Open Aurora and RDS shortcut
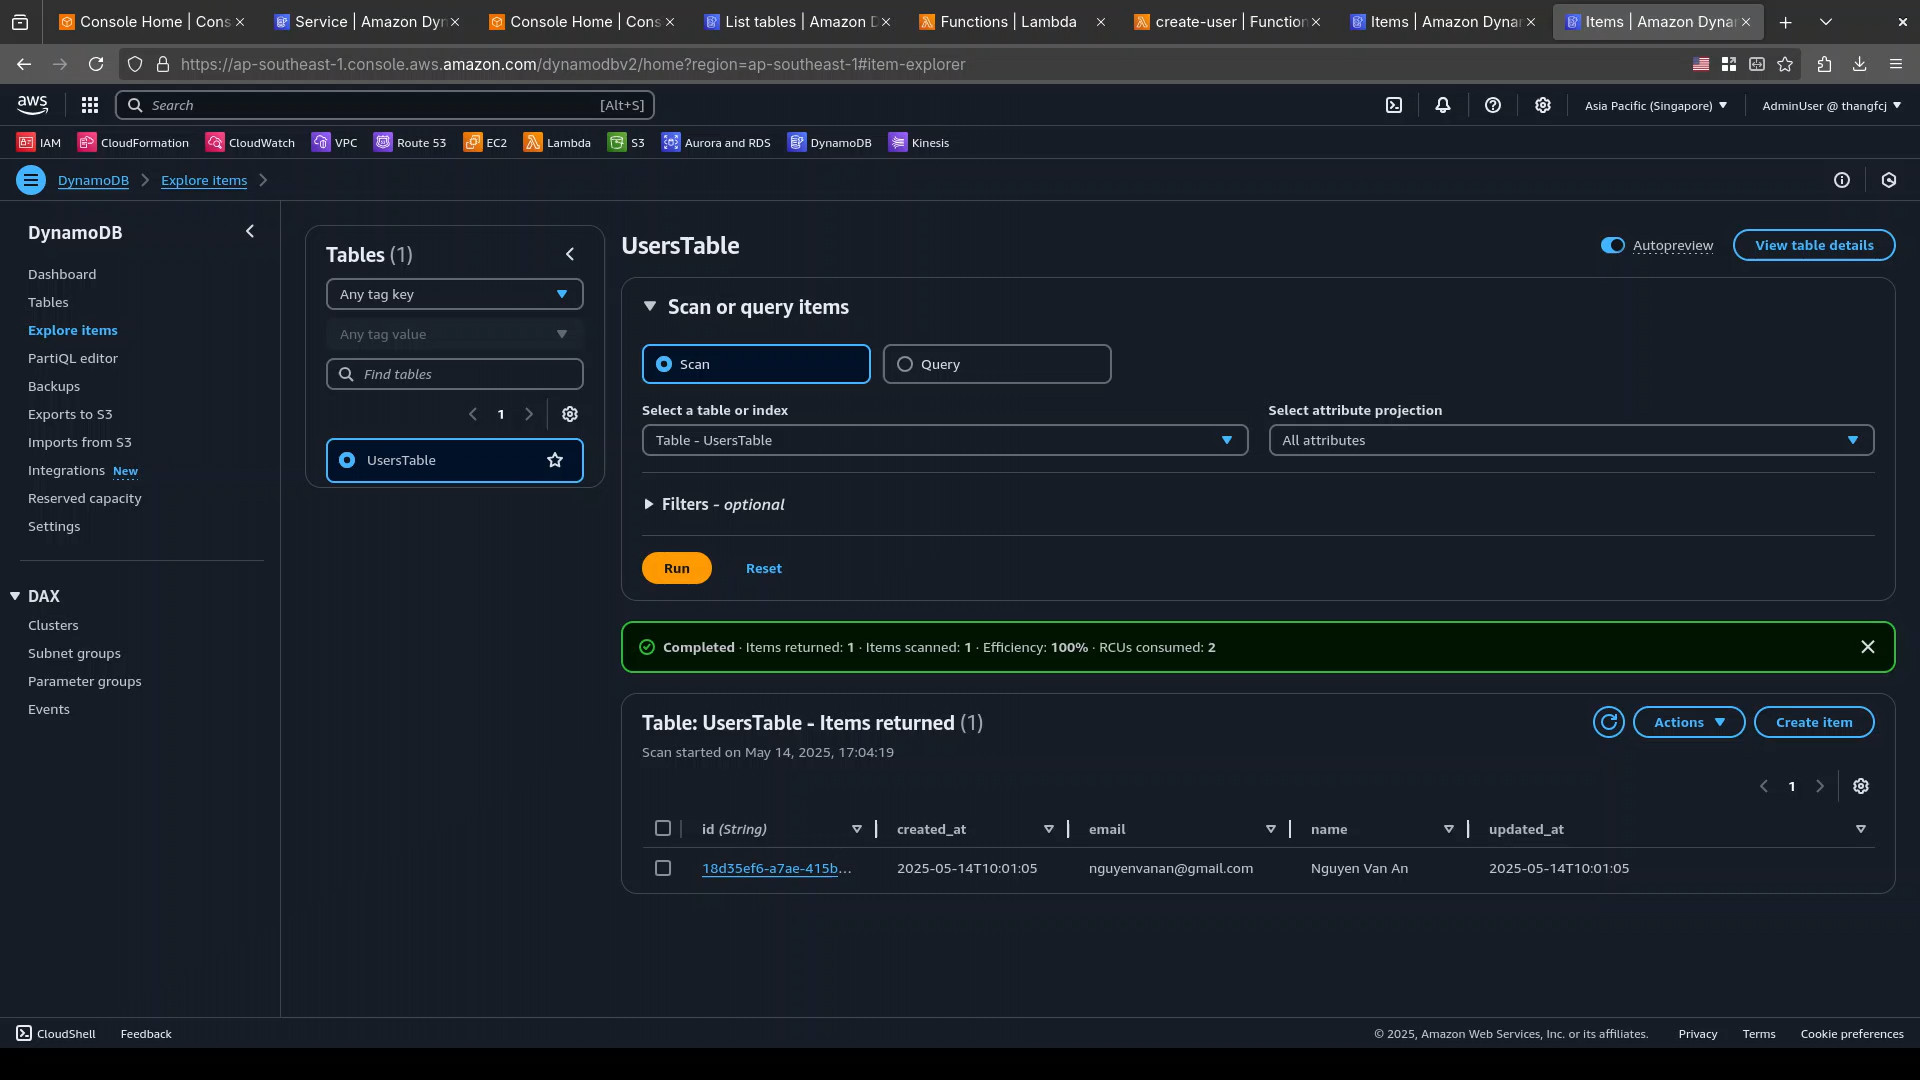Image resolution: width=1920 pixels, height=1080 pixels. click(x=717, y=142)
